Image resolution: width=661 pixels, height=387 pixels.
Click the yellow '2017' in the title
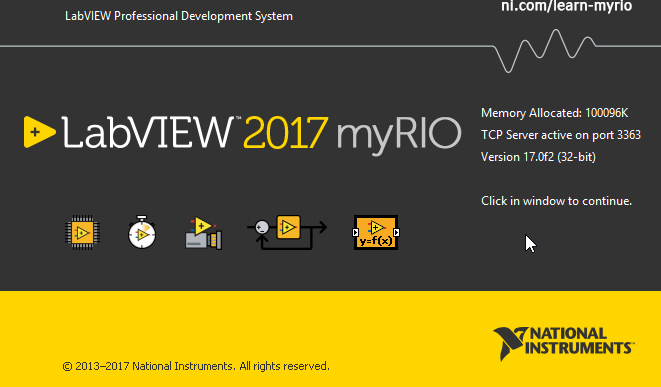pos(285,133)
